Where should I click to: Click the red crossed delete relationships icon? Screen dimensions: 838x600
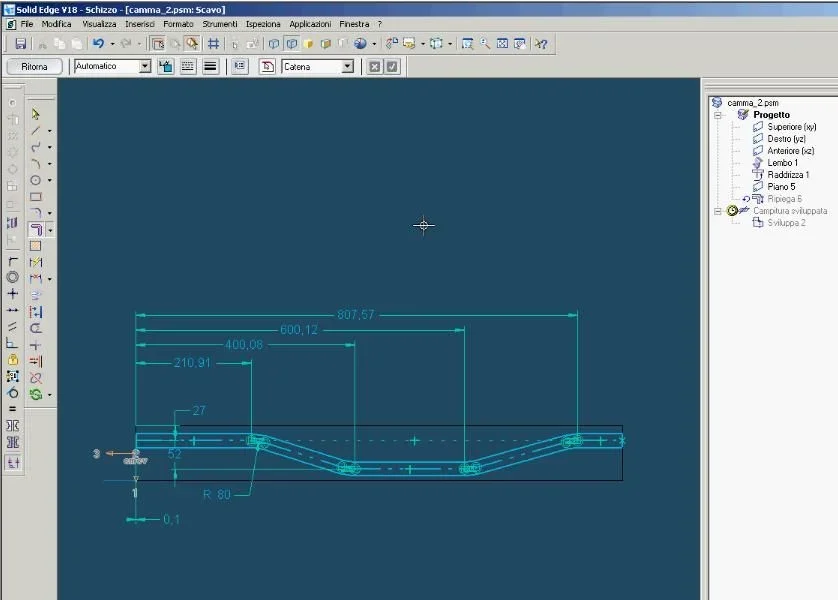click(x=35, y=378)
